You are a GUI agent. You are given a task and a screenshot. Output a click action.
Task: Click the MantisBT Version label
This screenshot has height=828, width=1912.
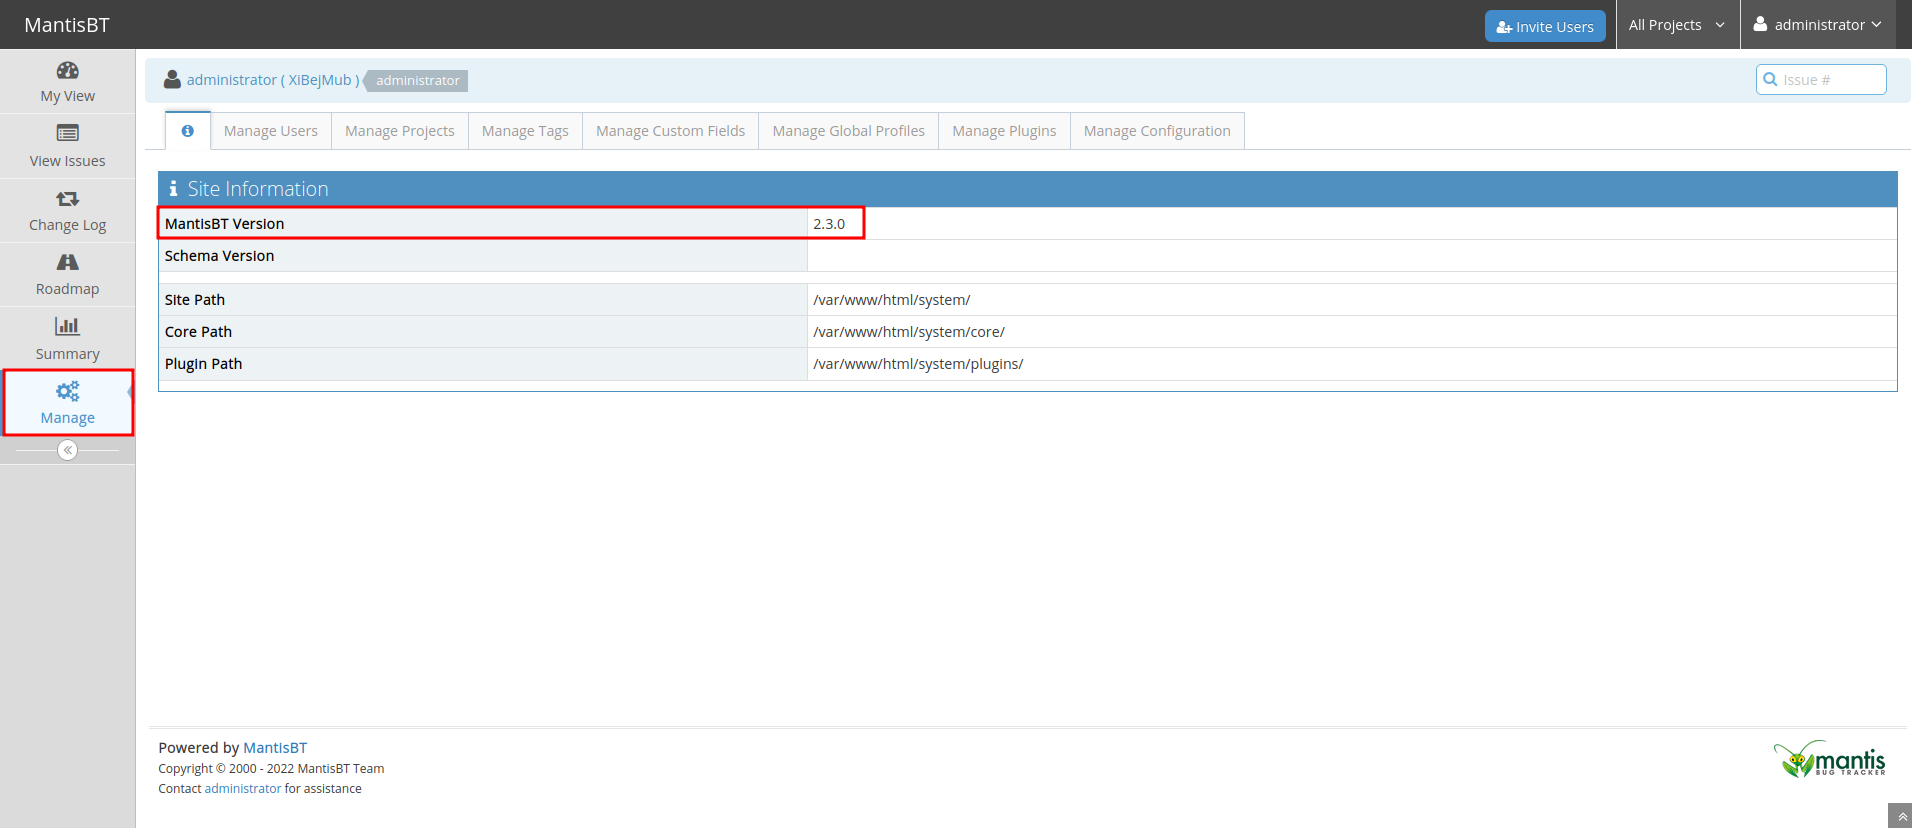[x=224, y=224]
